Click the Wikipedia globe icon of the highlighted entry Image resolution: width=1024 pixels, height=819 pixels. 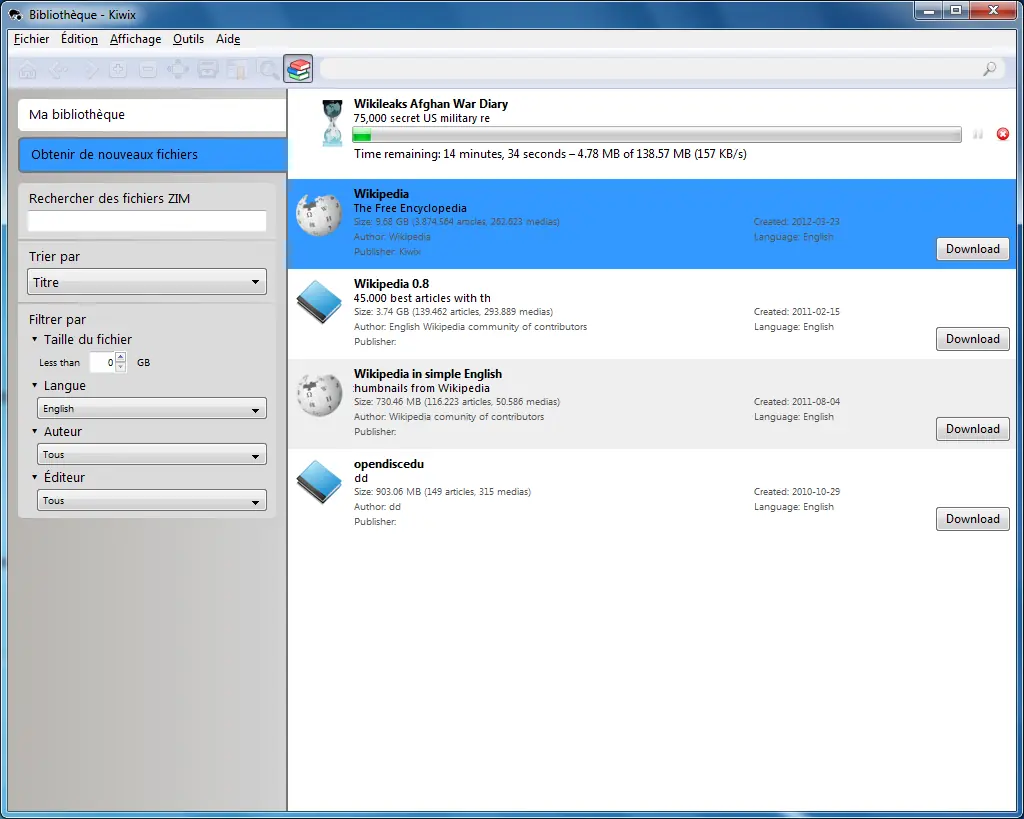[319, 213]
